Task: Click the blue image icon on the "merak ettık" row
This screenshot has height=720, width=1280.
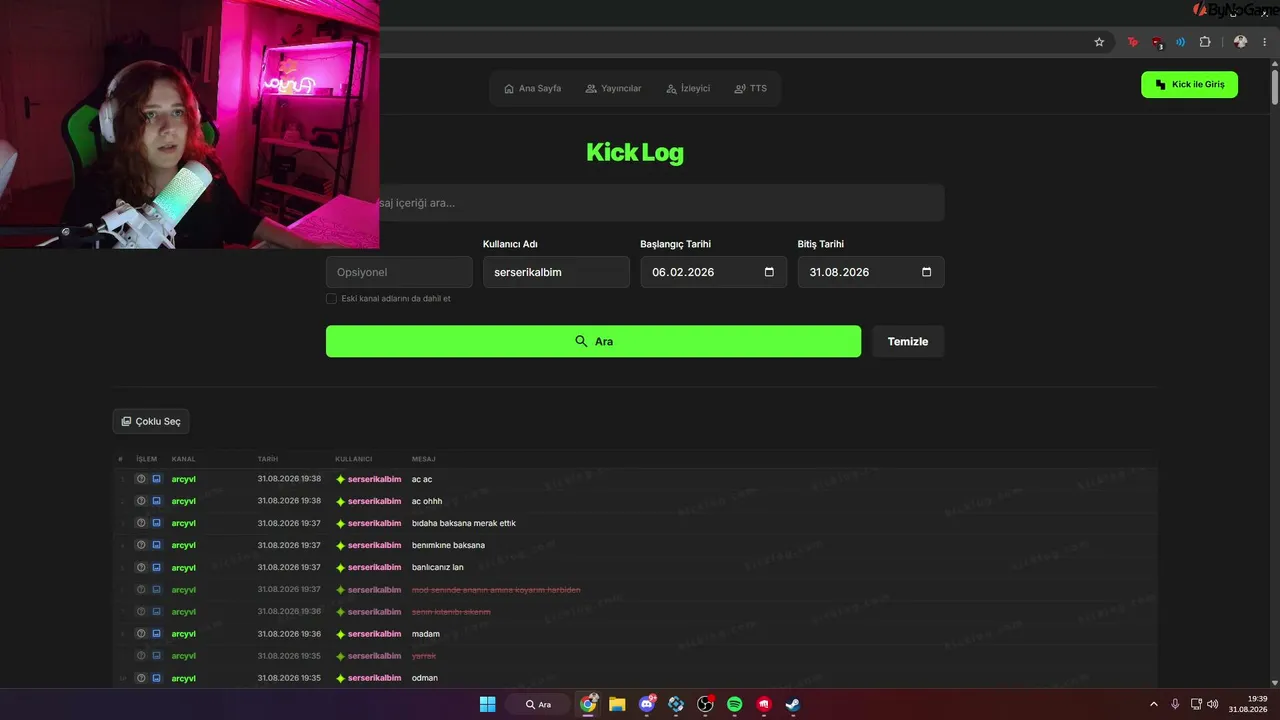Action: click(x=156, y=523)
